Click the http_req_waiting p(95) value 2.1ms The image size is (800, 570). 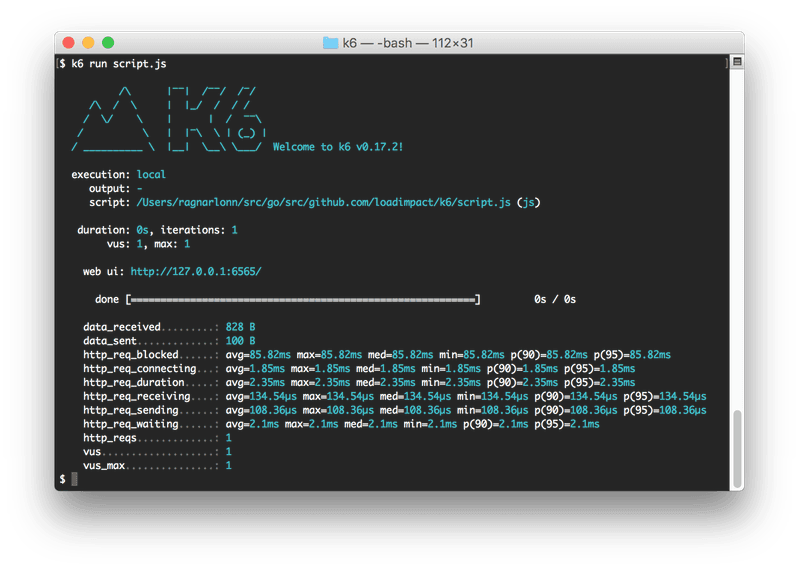(x=585, y=424)
